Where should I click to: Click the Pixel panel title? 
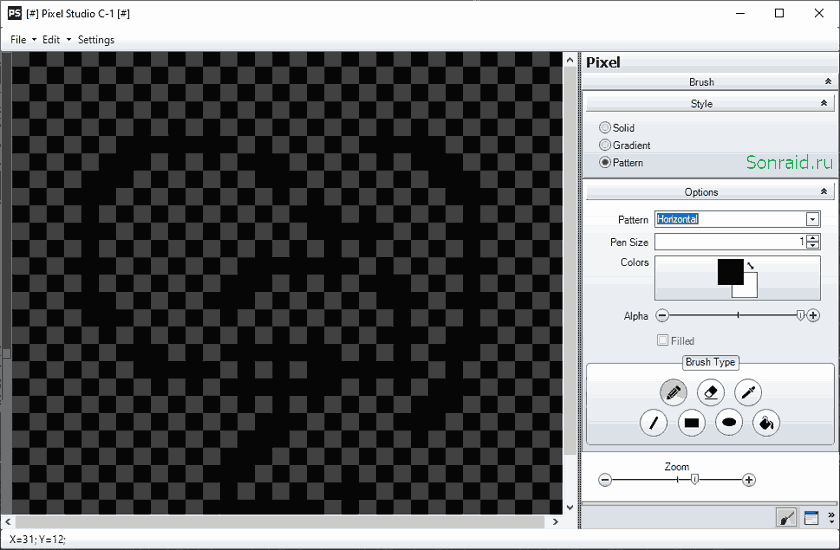pyautogui.click(x=603, y=62)
